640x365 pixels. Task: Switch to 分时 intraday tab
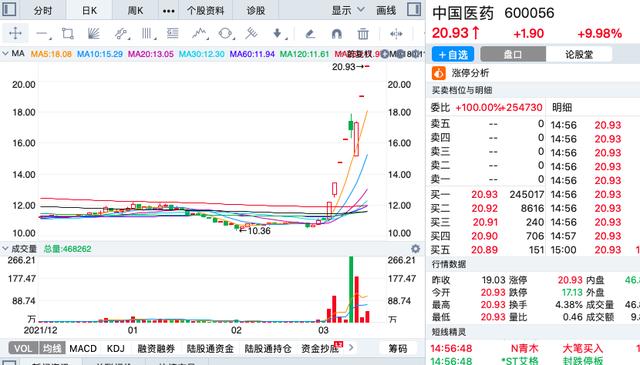click(43, 10)
